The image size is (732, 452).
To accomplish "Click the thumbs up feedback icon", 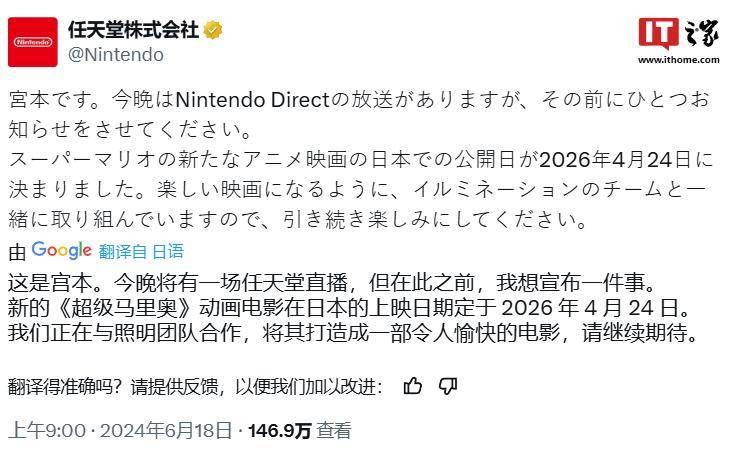I will (x=413, y=386).
